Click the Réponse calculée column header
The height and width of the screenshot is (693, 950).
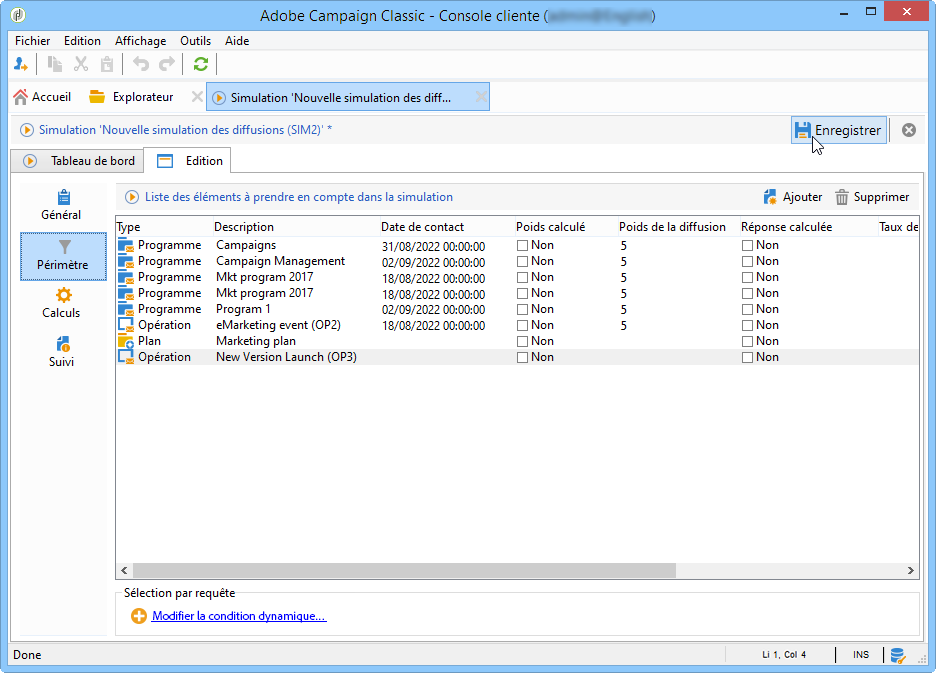808,227
